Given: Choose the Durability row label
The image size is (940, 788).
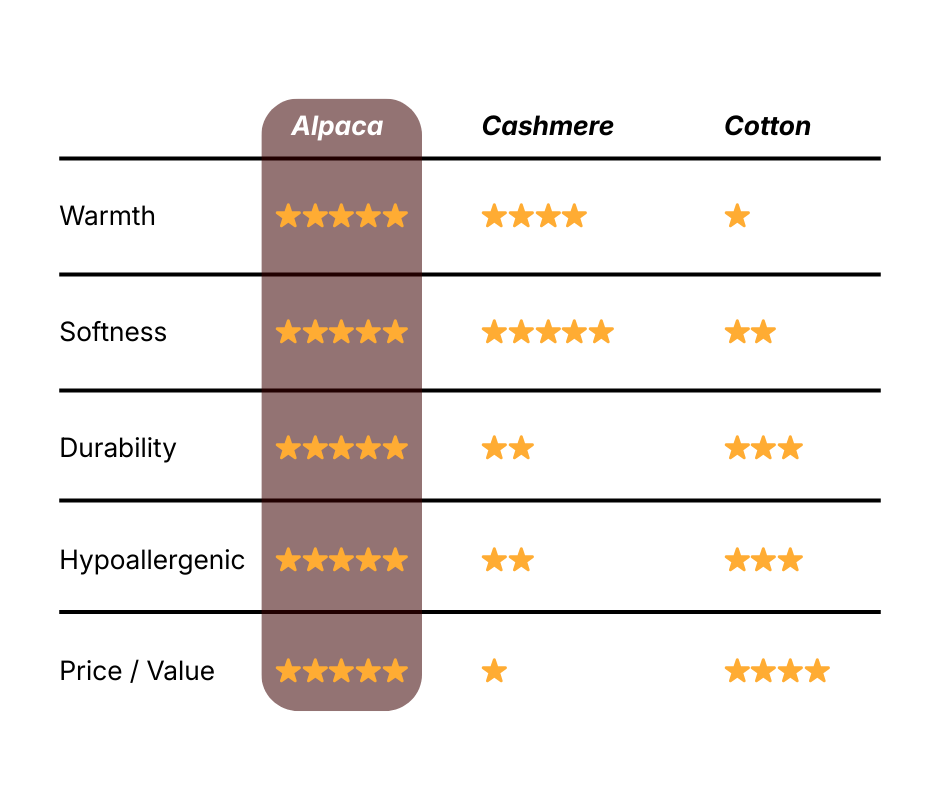Looking at the screenshot, I should coord(118,447).
